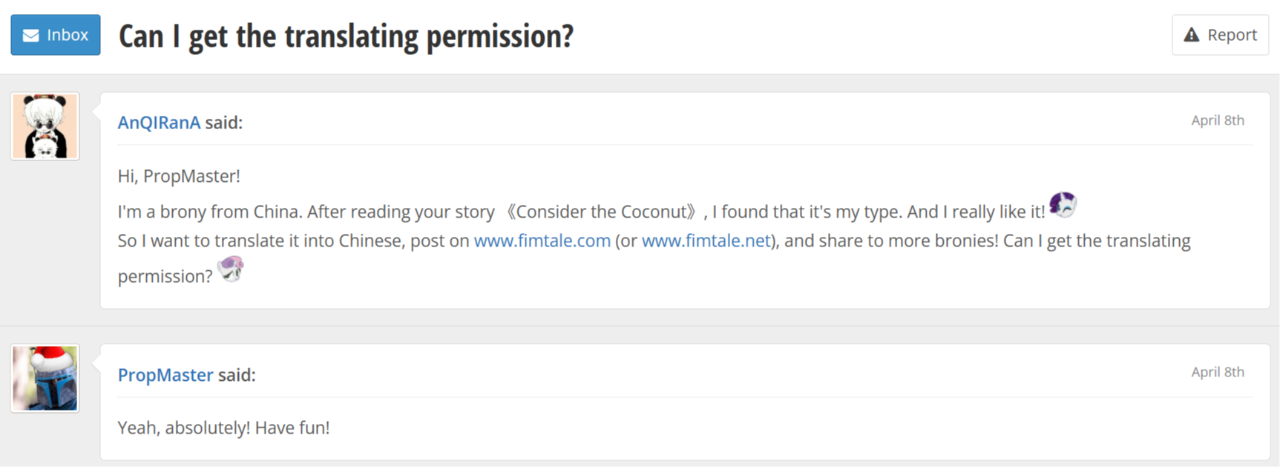Open PropMaster's Santa hat avatar
Viewport: 1280px width, 467px height.
tap(45, 378)
